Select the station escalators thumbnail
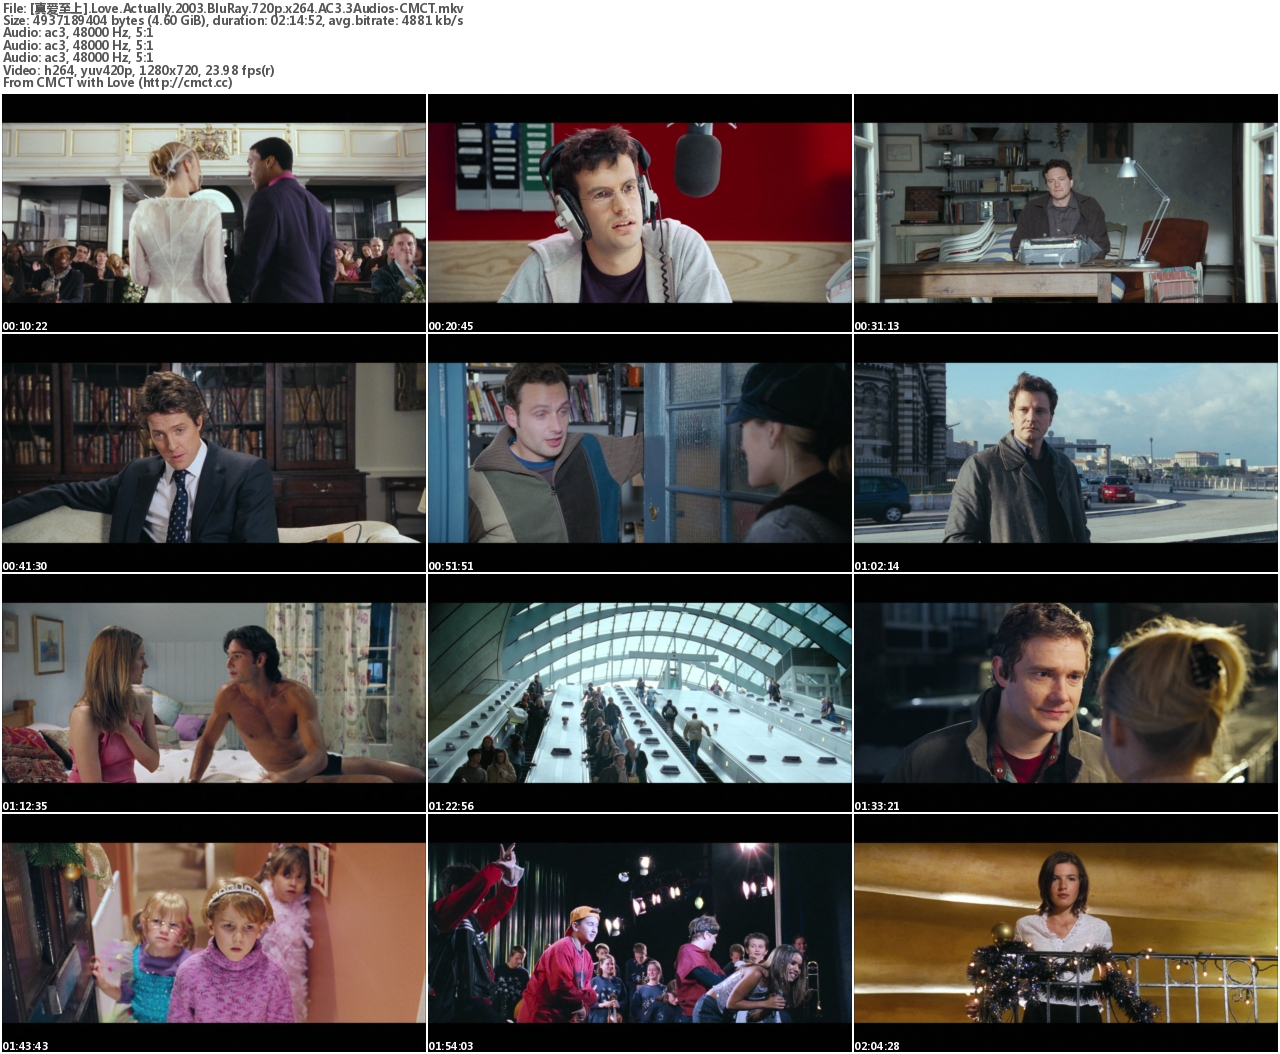 639,692
